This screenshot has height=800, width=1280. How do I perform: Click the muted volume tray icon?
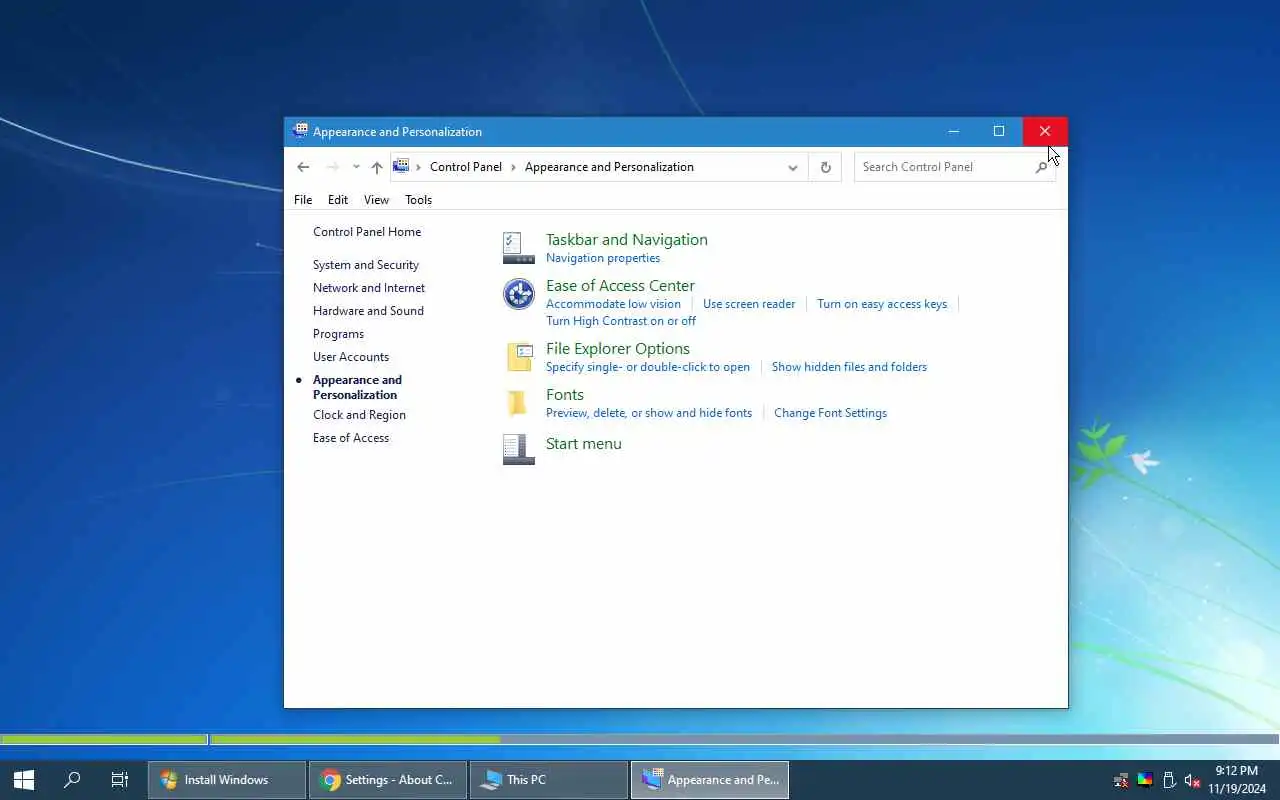(x=1192, y=780)
